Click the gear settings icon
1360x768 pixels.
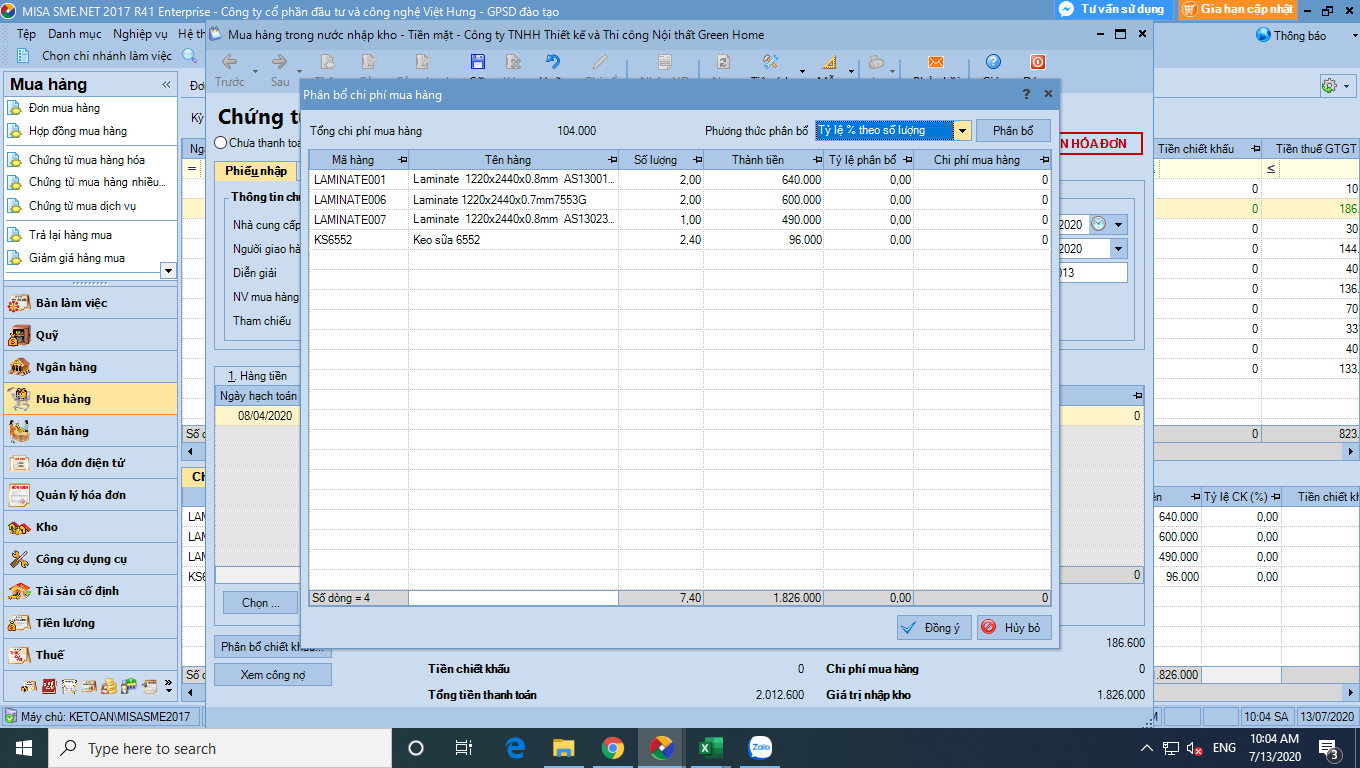pyautogui.click(x=1329, y=86)
